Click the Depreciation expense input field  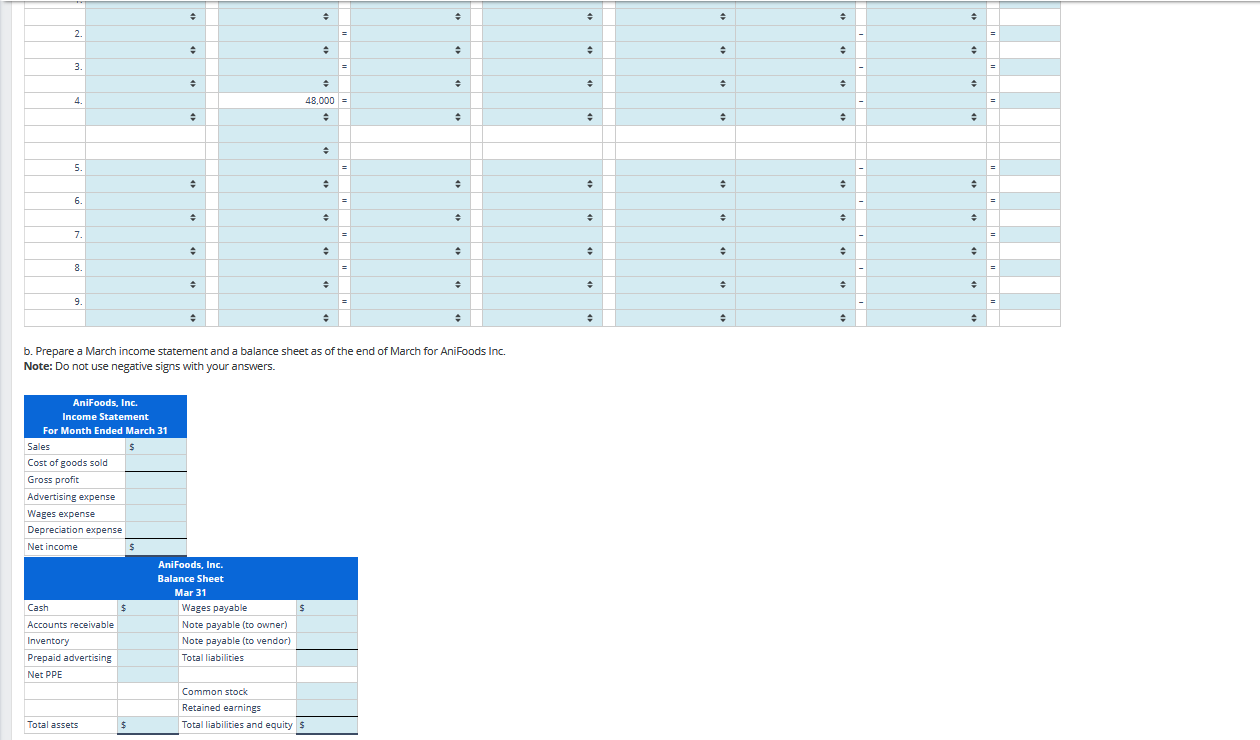pos(156,530)
